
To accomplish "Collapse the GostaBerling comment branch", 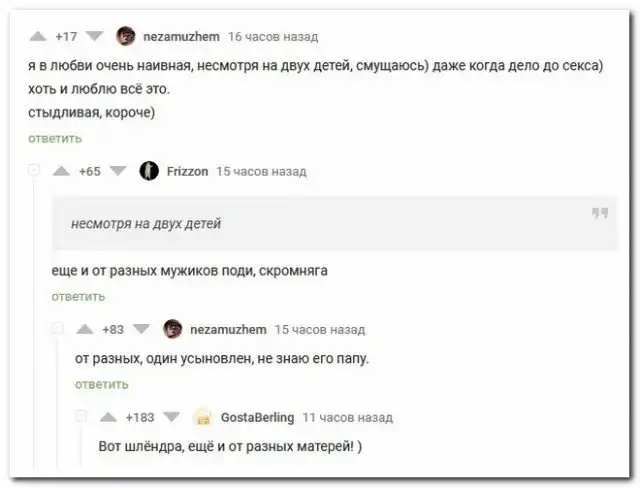I will tap(81, 416).
